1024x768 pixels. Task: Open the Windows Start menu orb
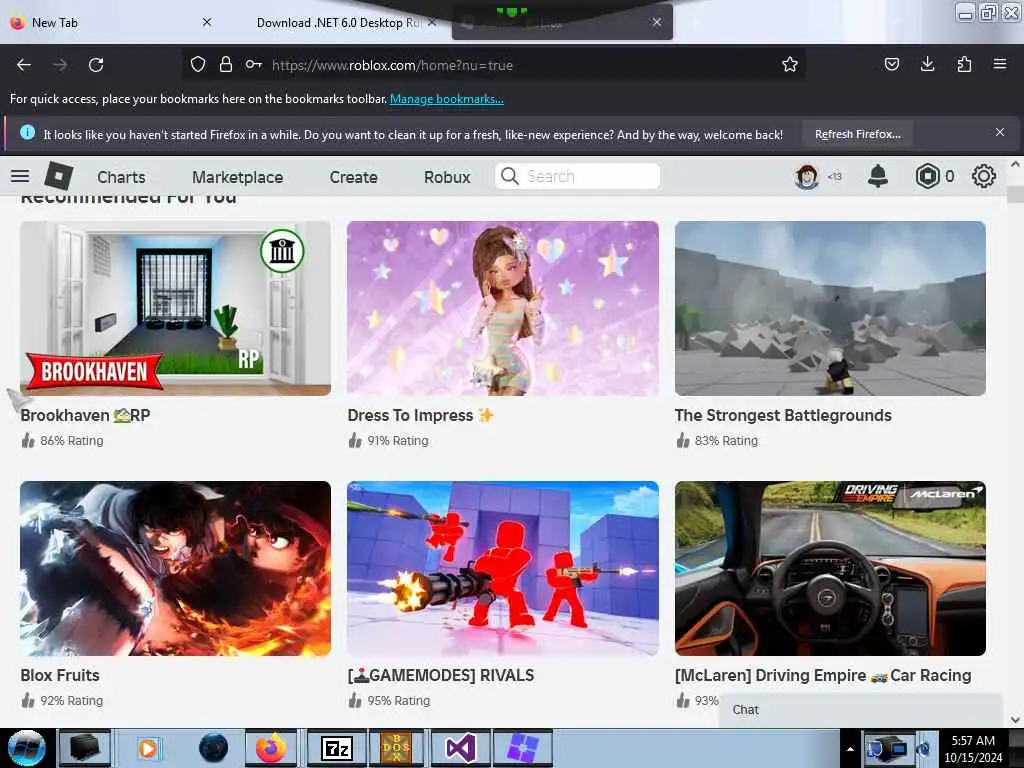[26, 748]
